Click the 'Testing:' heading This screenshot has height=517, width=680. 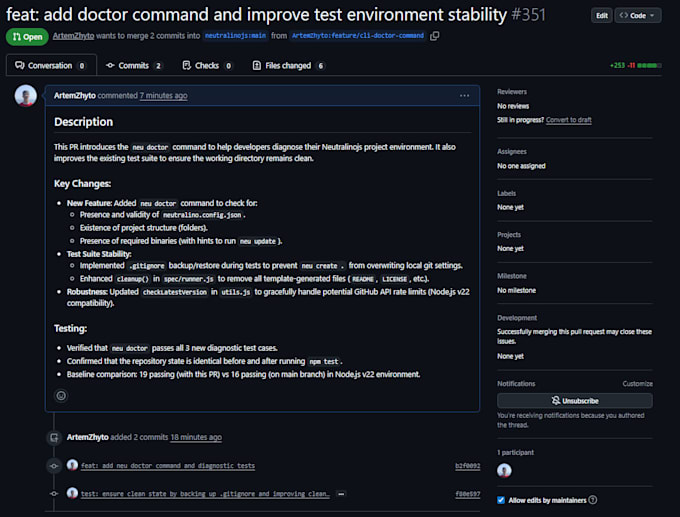(x=70, y=329)
